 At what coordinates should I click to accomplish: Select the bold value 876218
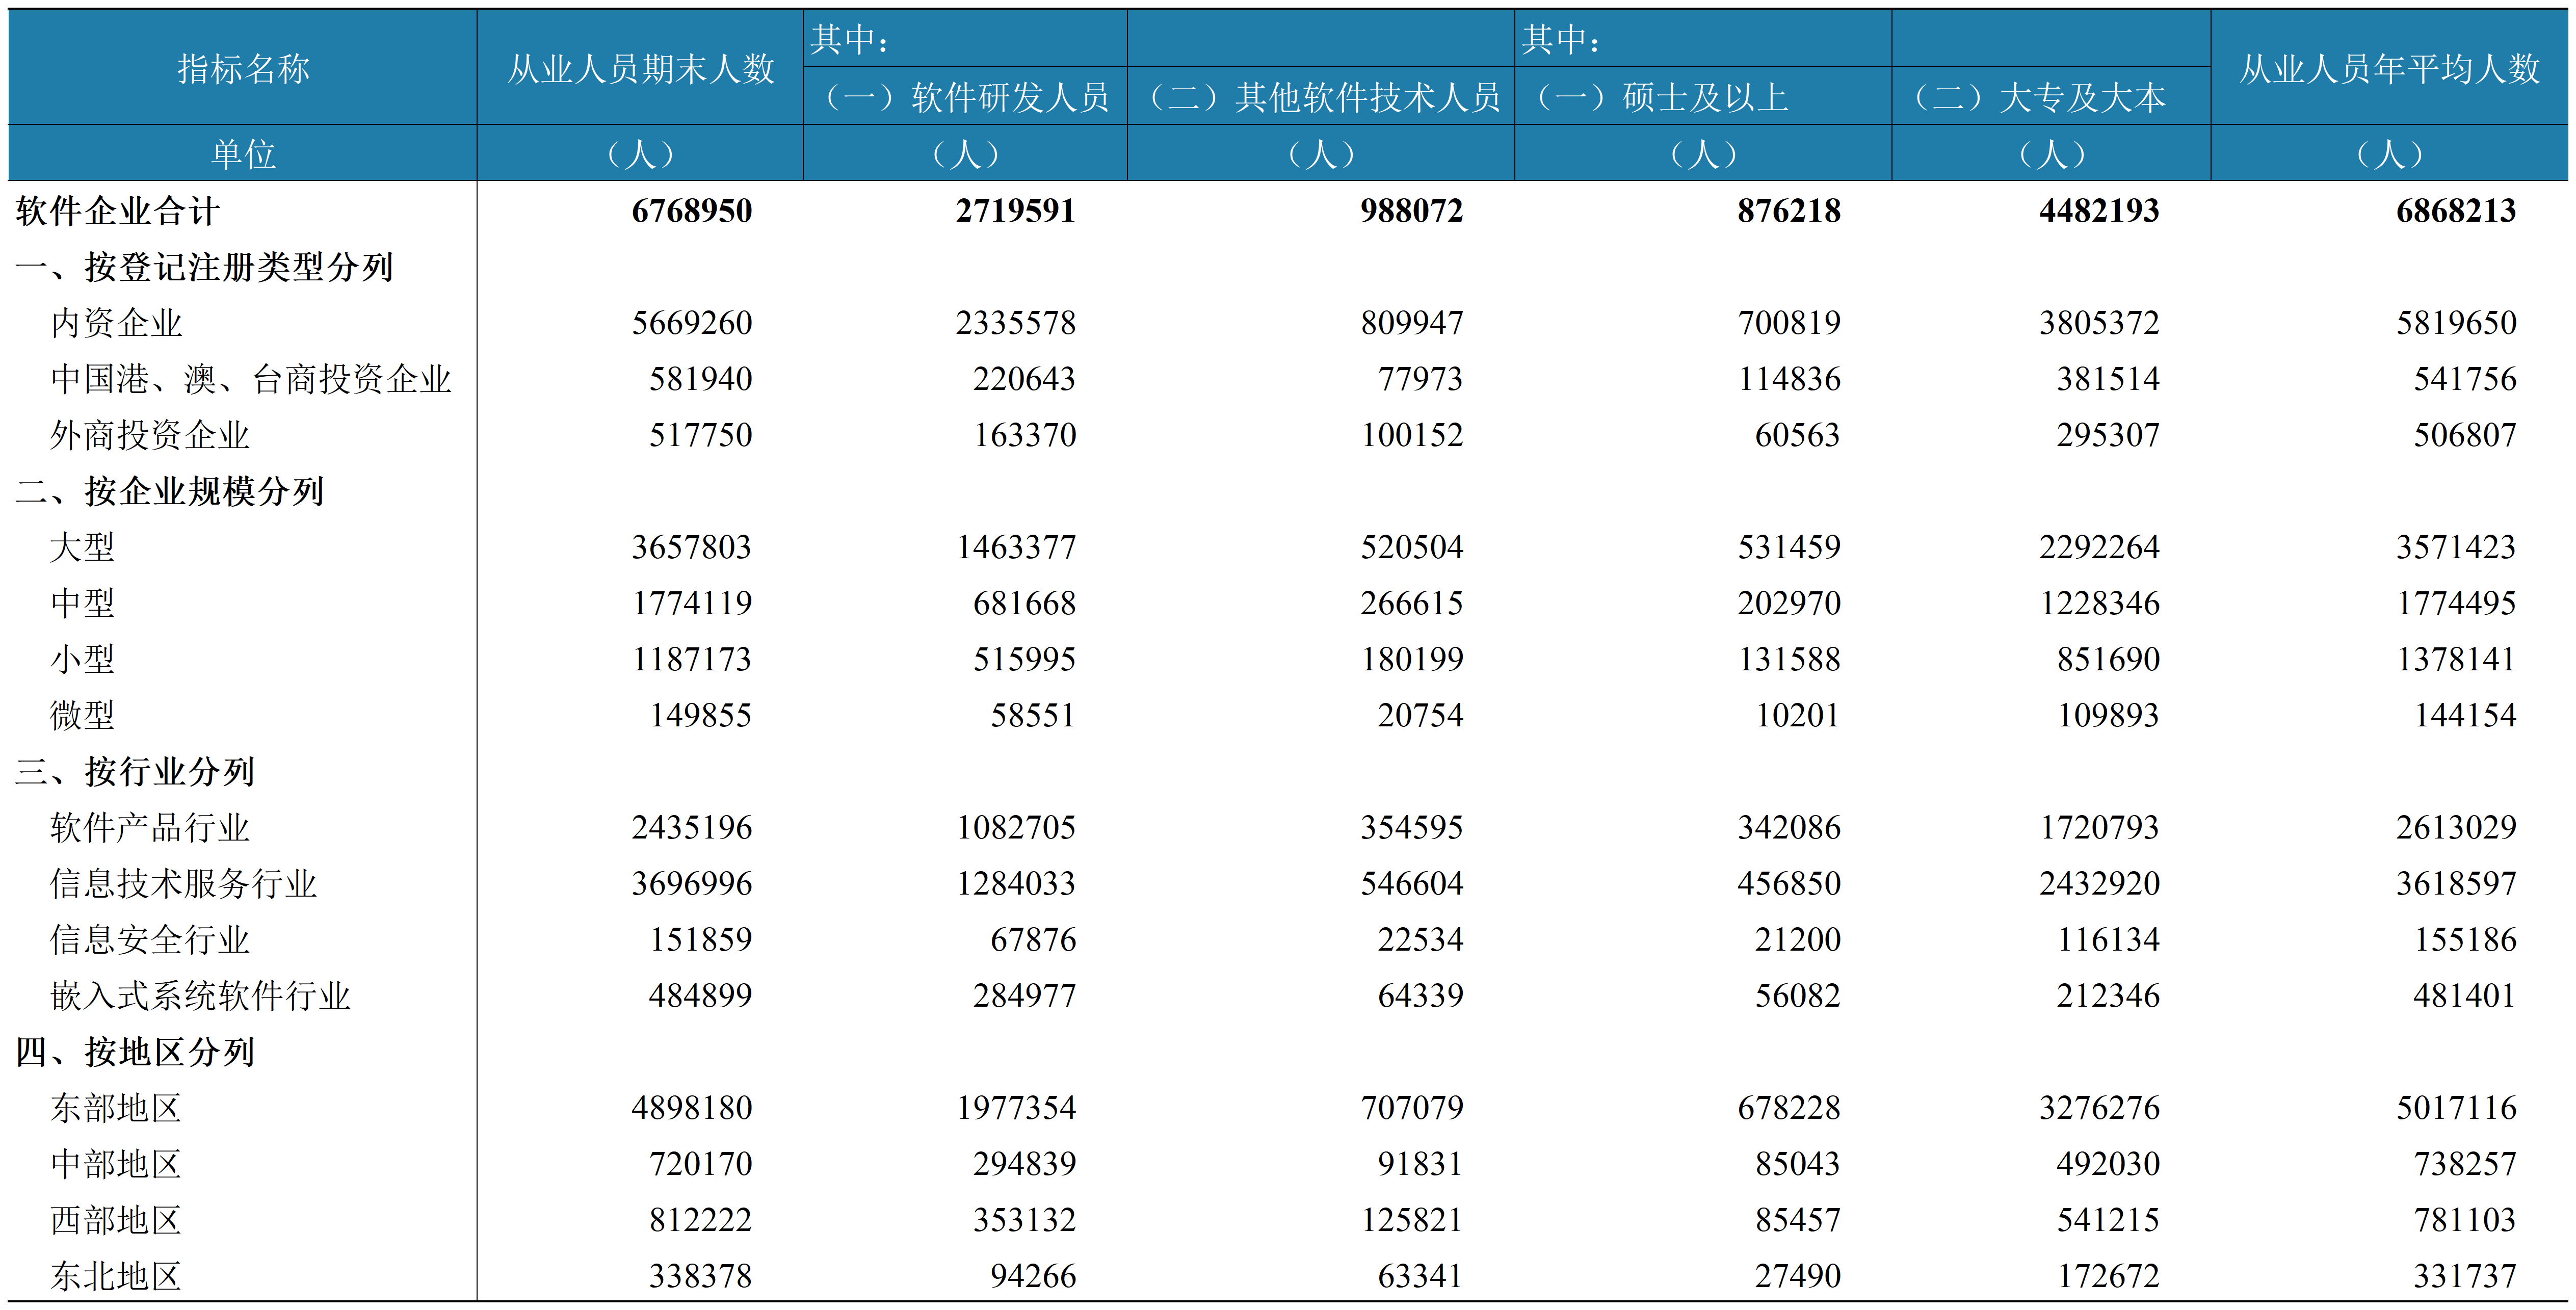point(1788,211)
